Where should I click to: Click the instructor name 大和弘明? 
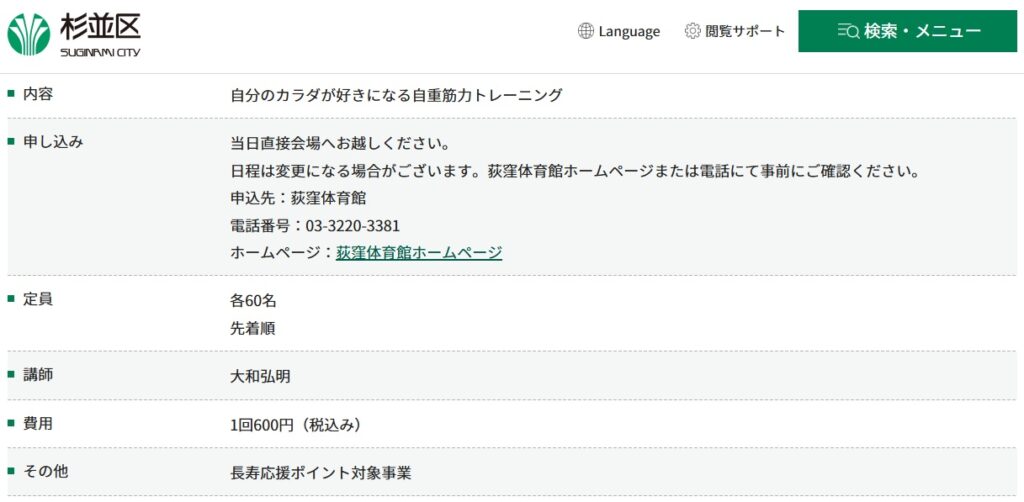click(260, 377)
